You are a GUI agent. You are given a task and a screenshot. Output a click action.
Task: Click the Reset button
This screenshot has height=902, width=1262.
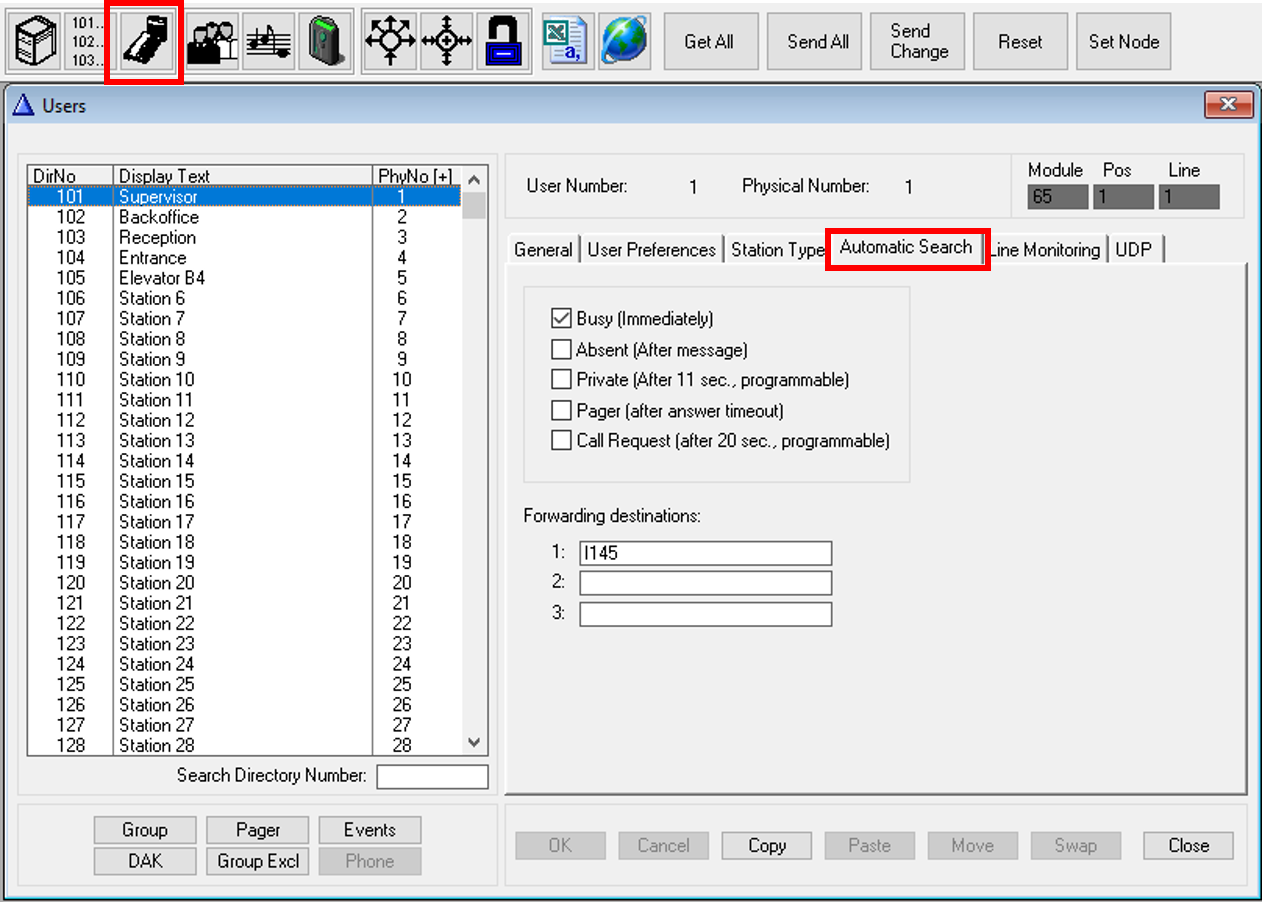point(1020,42)
